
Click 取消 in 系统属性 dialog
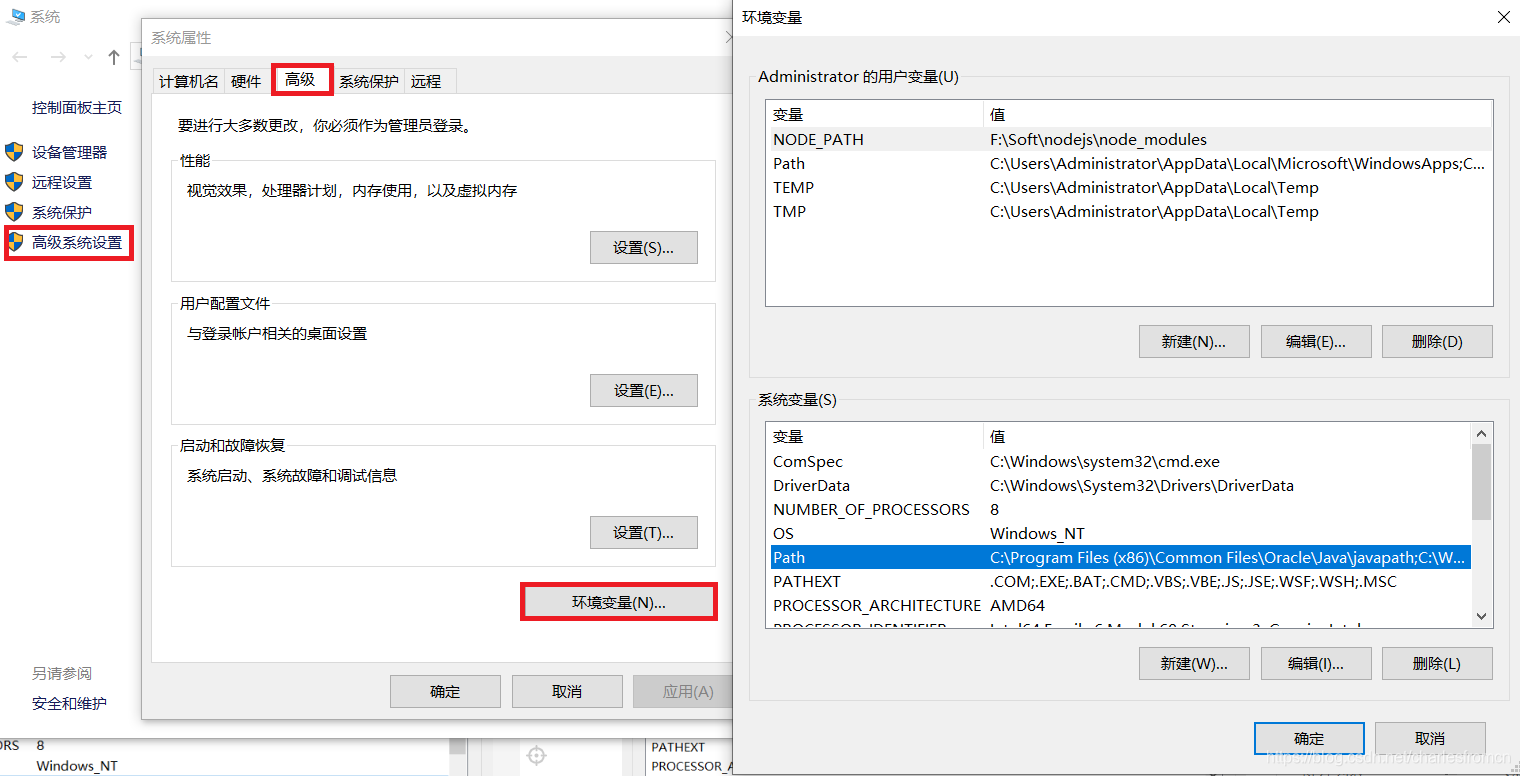point(567,691)
